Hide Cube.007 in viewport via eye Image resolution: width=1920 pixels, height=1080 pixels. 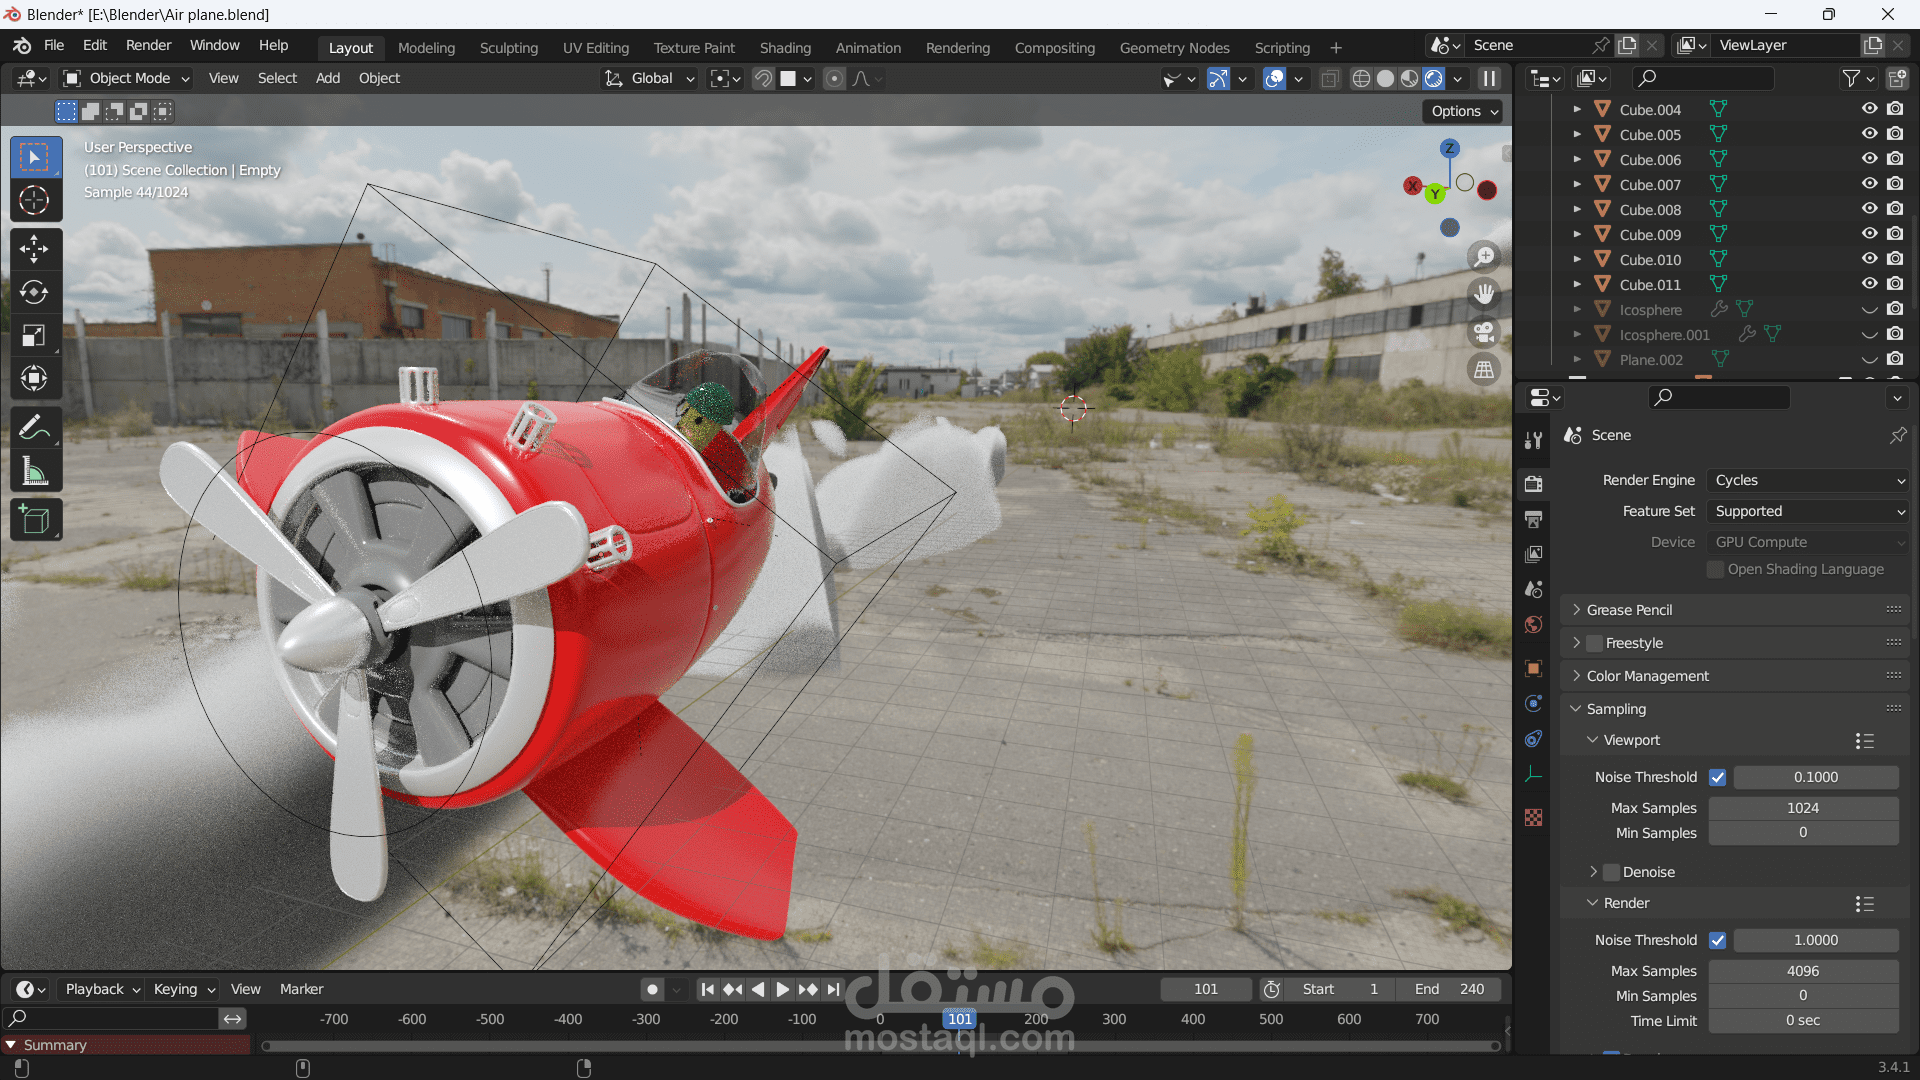tap(1869, 184)
